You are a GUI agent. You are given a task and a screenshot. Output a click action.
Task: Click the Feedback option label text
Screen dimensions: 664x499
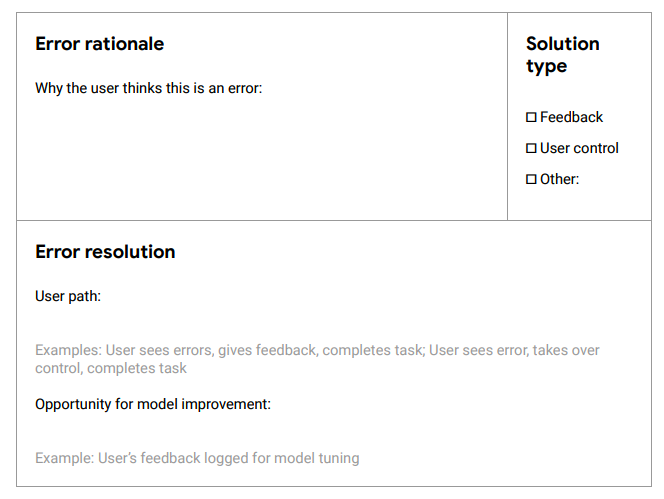pos(571,118)
